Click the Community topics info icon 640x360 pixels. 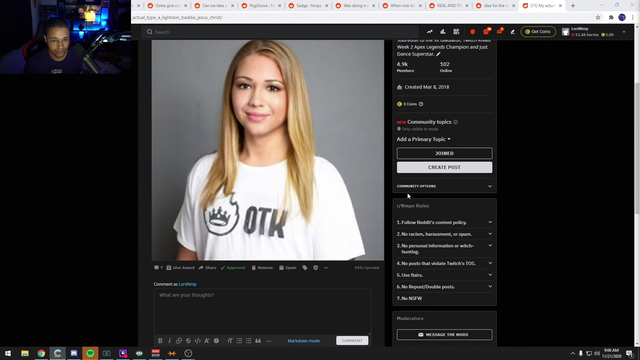click(456, 122)
